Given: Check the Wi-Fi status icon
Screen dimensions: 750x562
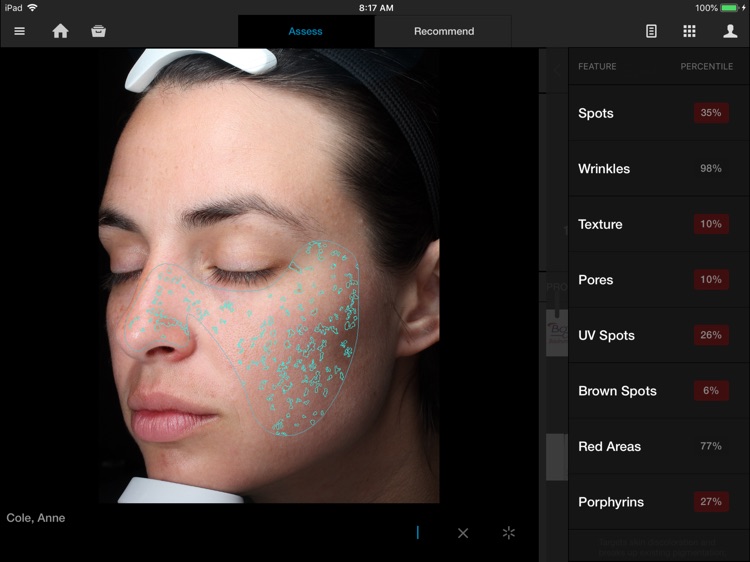Looking at the screenshot, I should (x=33, y=8).
